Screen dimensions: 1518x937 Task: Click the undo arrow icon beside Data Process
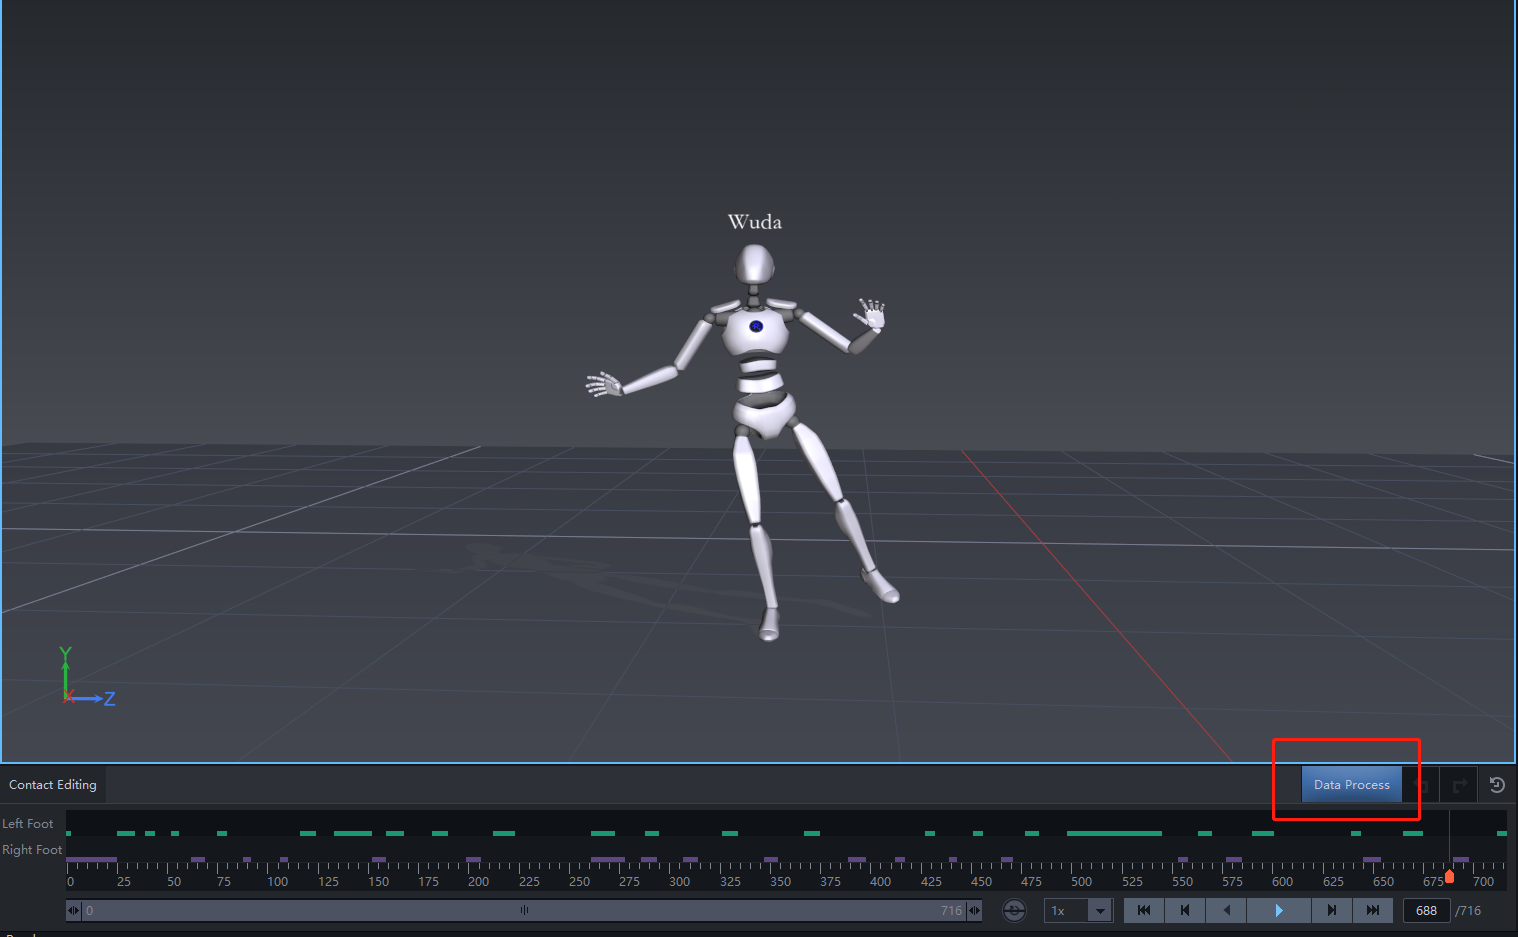click(1421, 785)
